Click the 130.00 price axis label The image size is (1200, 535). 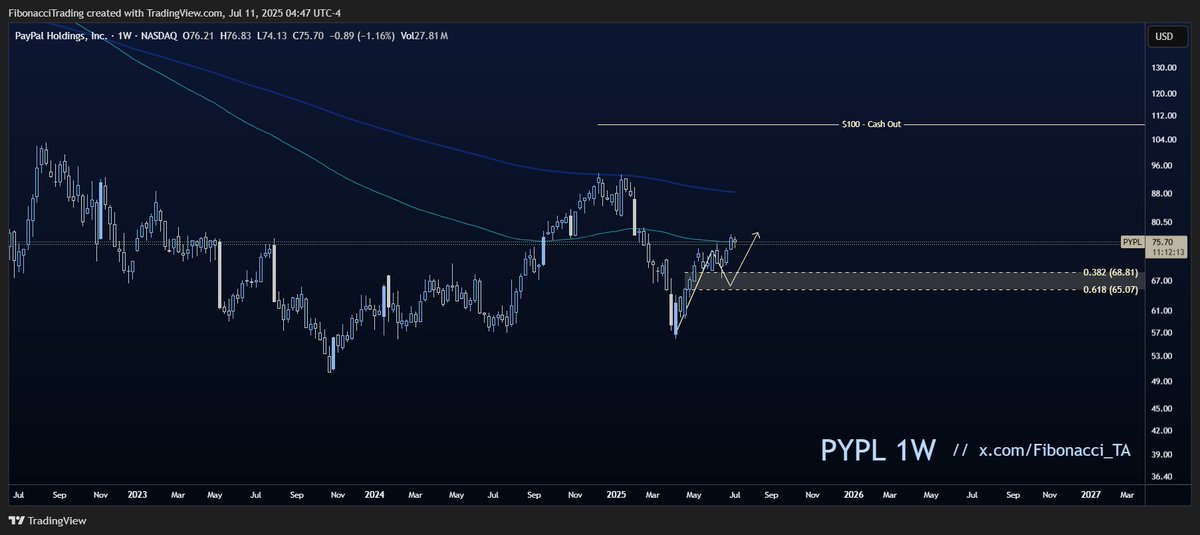(x=1163, y=68)
